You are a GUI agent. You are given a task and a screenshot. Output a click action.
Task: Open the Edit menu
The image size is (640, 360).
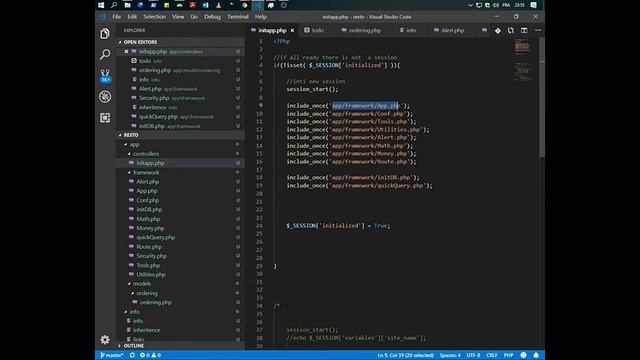pos(132,17)
